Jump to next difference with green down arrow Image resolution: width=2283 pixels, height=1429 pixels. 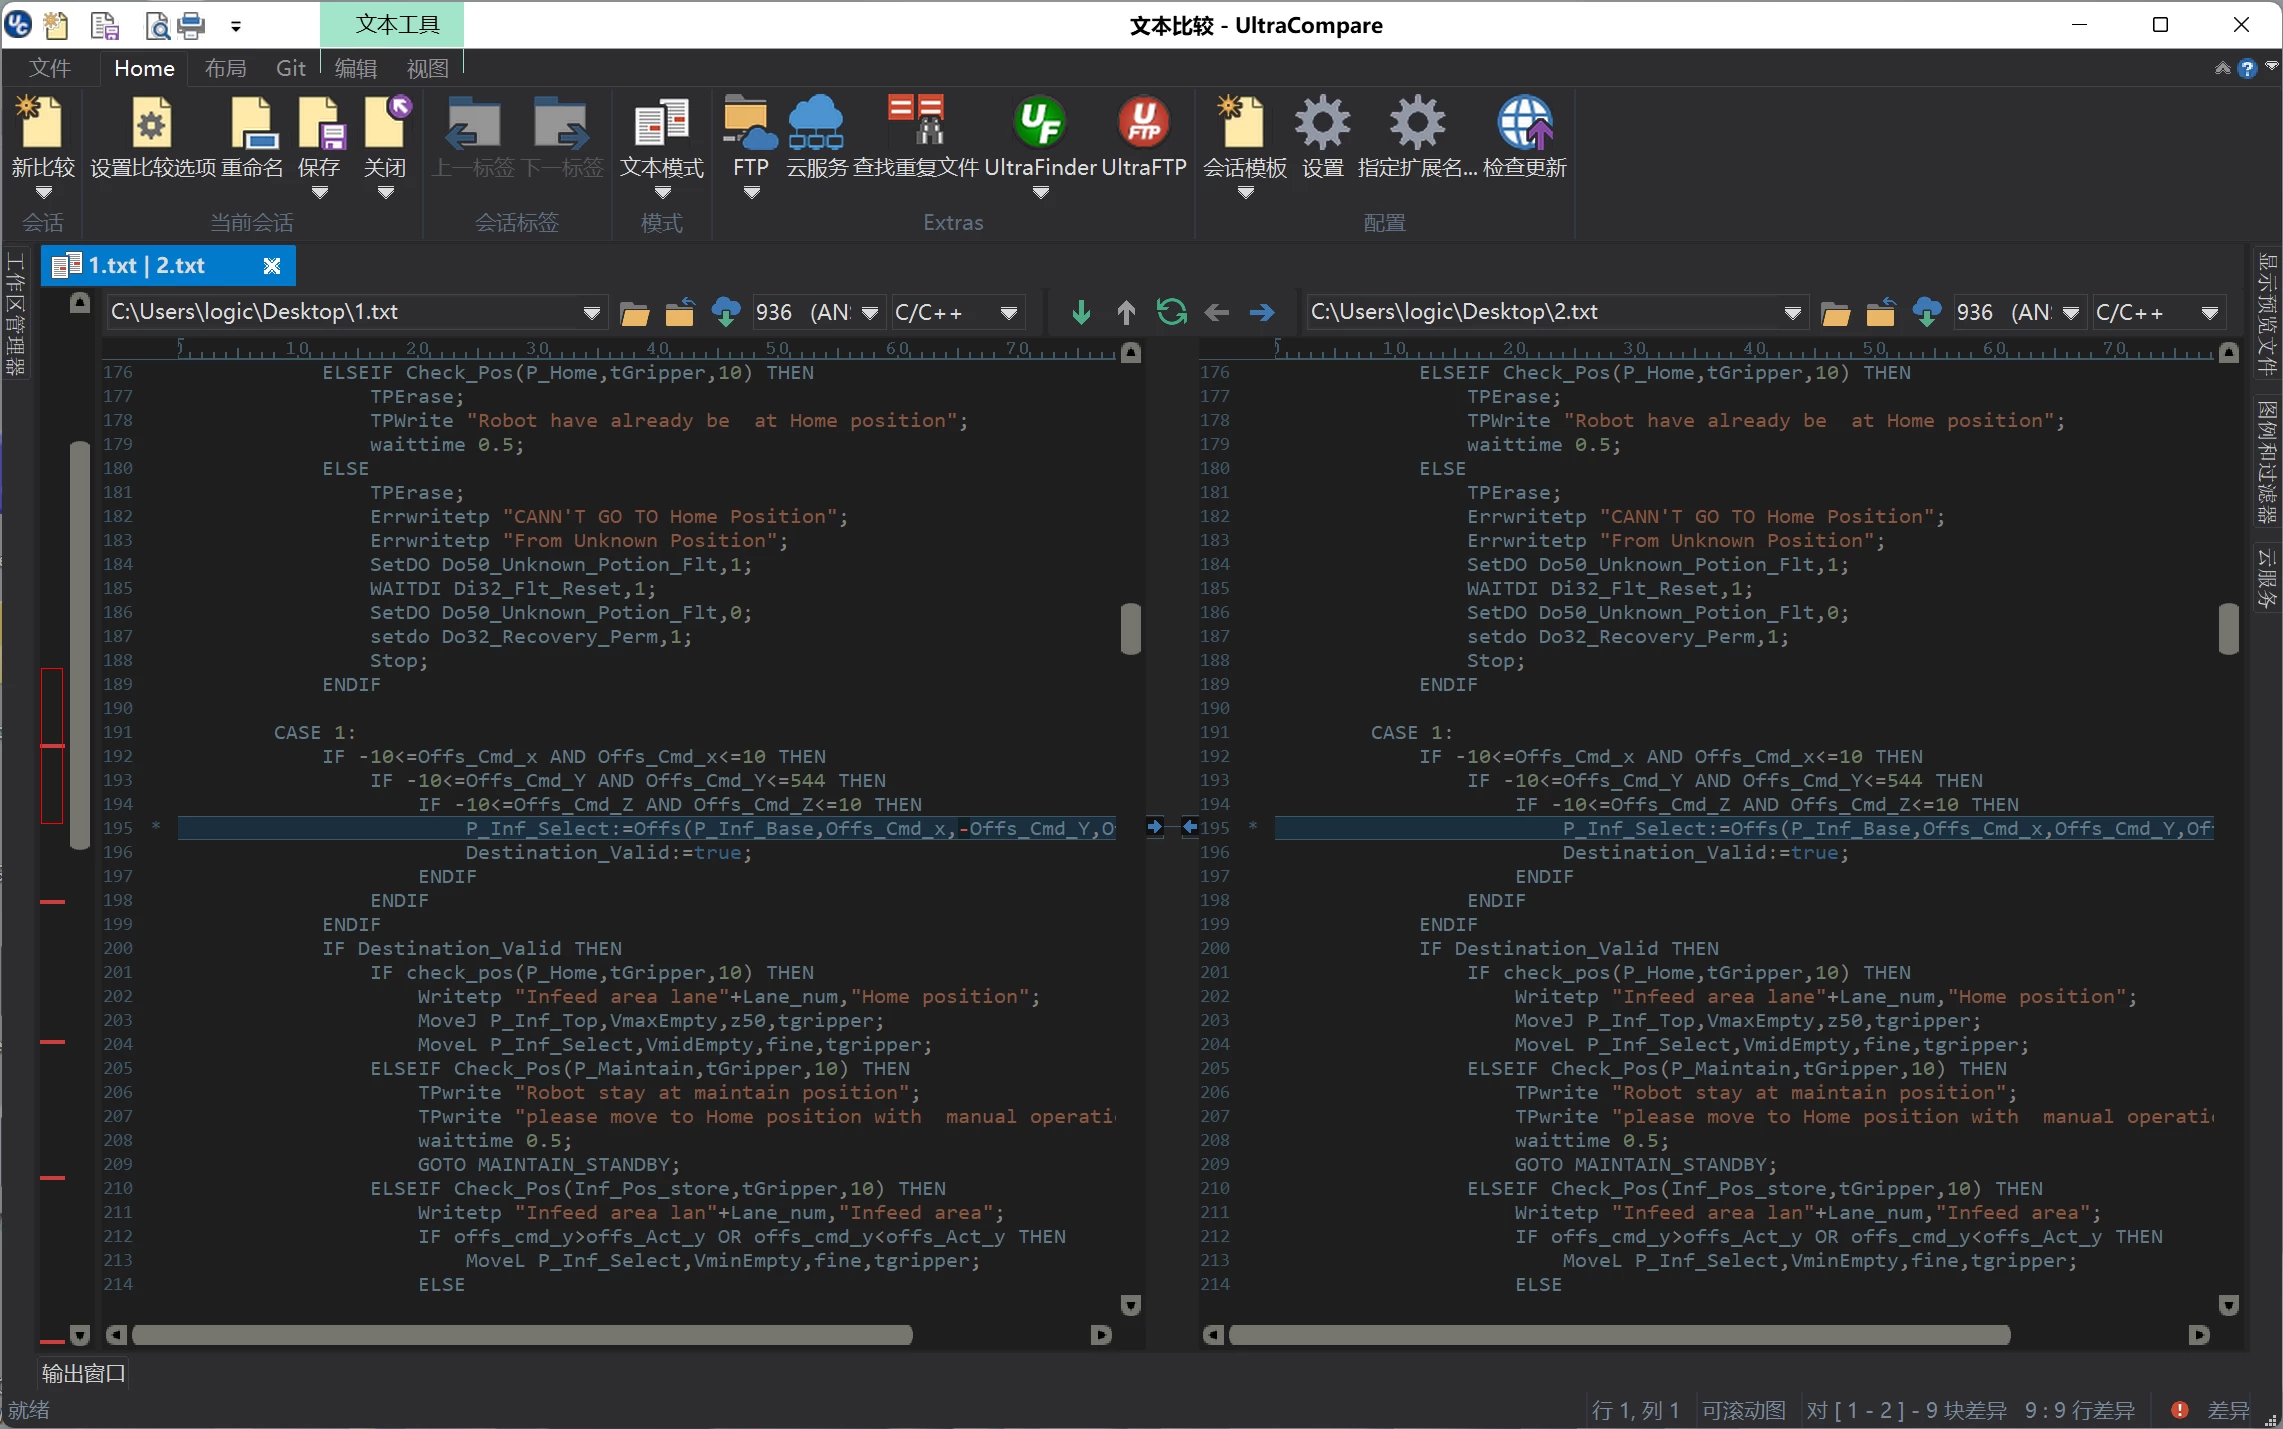(1080, 312)
